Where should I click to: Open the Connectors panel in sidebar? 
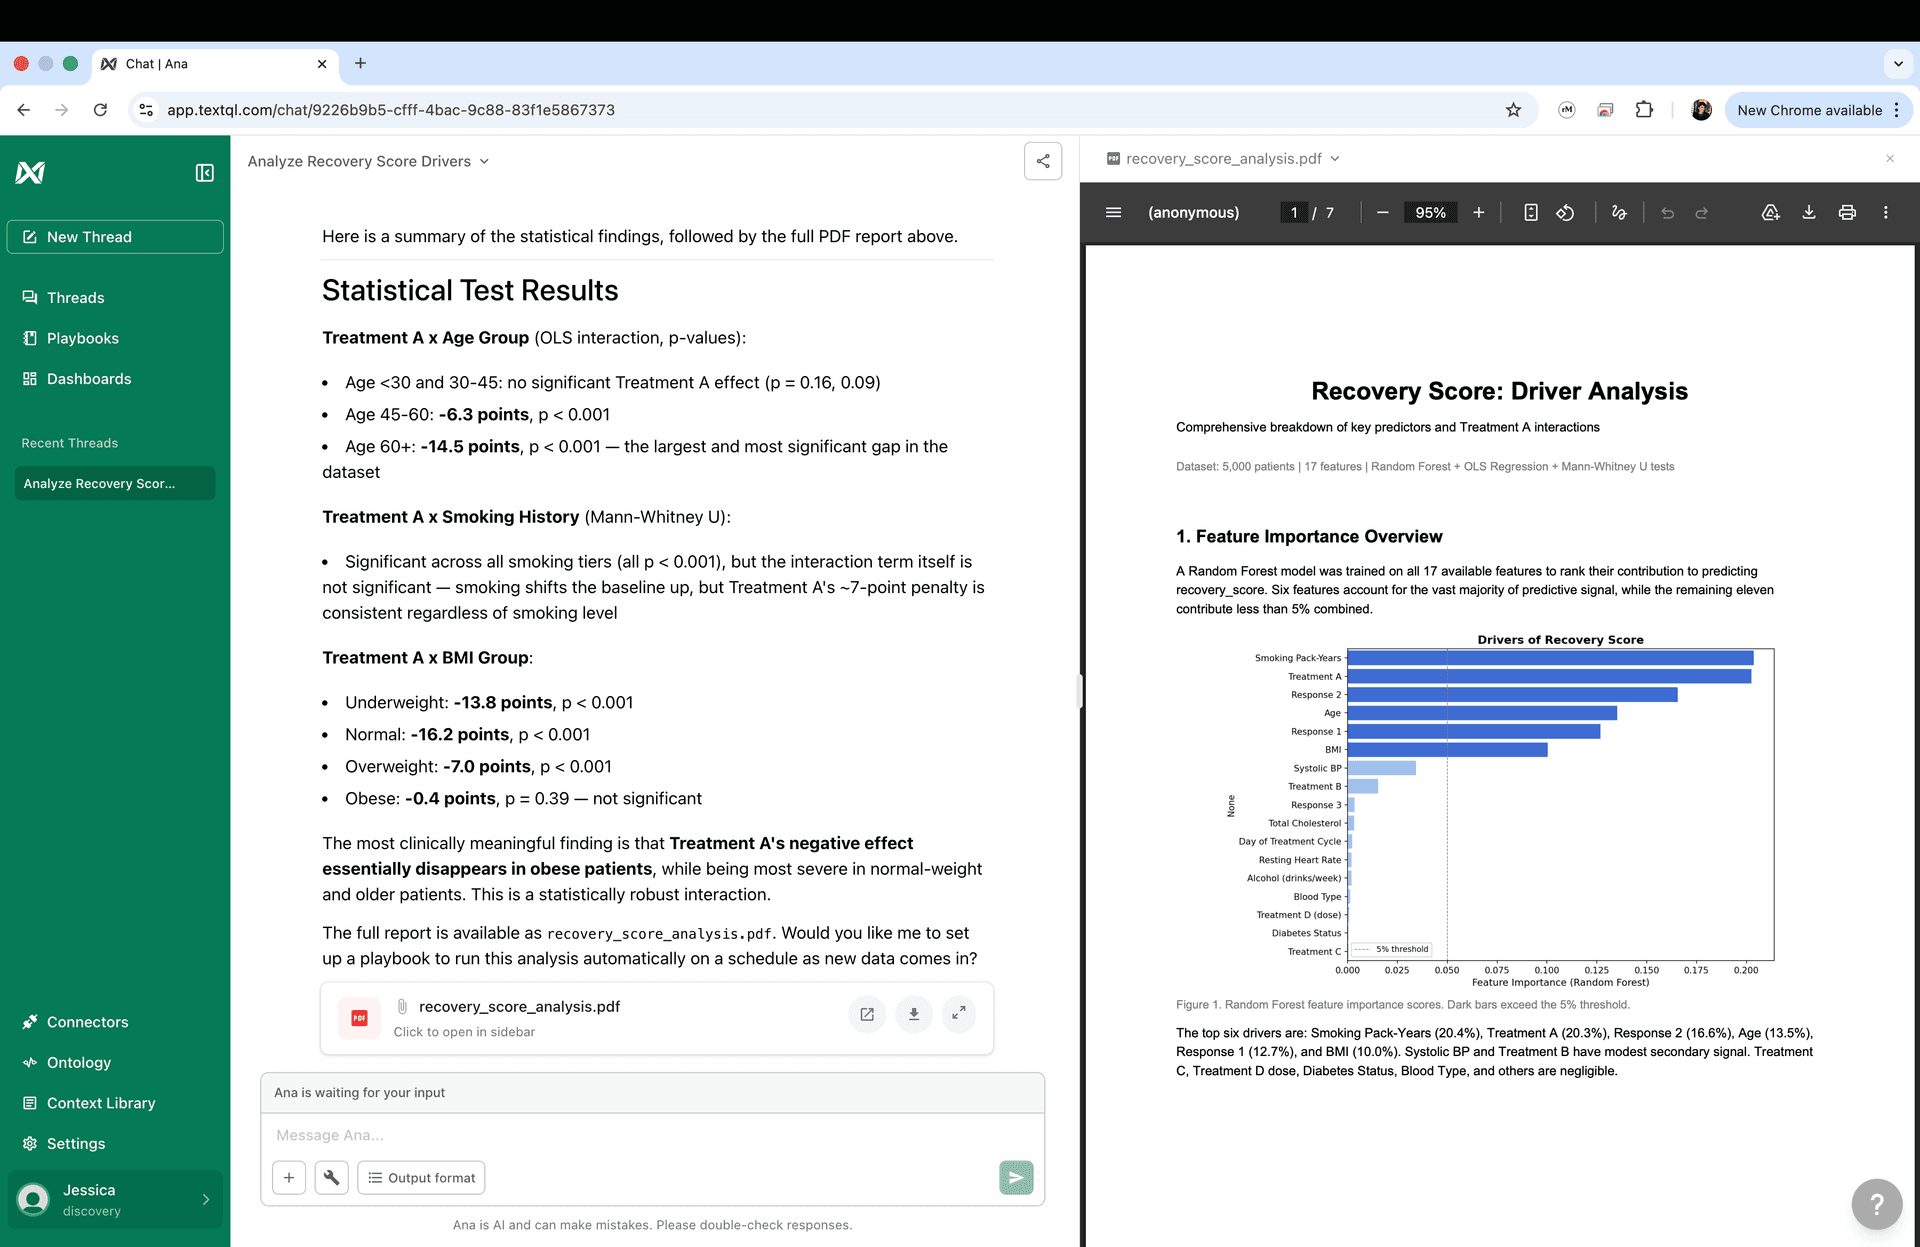click(87, 1022)
